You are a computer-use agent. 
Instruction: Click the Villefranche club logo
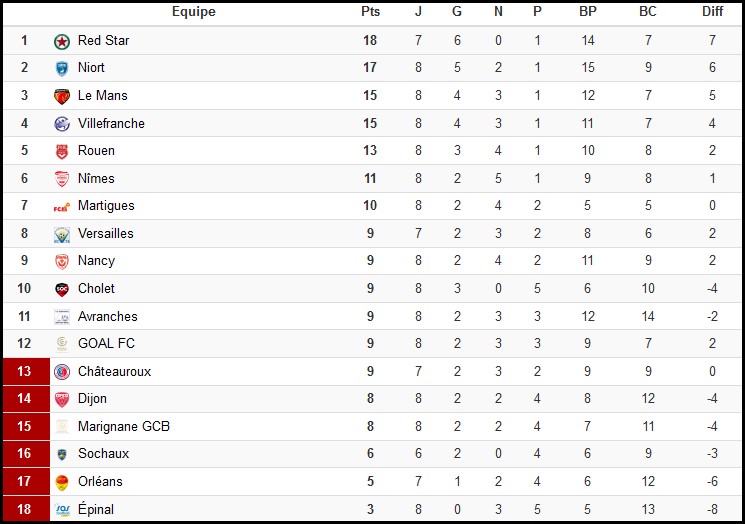point(62,124)
